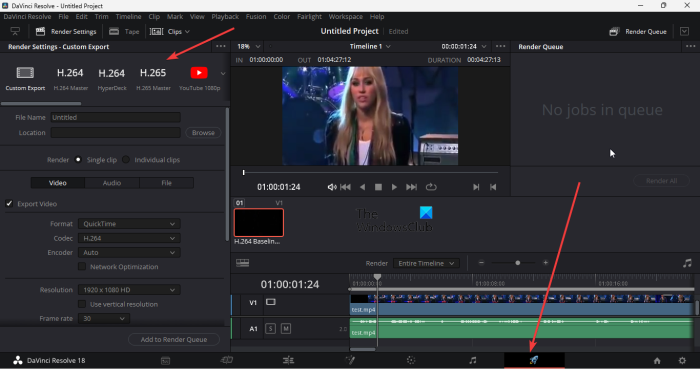Jump to last frame in viewer
Screen dimensions: 700x369
pos(411,187)
